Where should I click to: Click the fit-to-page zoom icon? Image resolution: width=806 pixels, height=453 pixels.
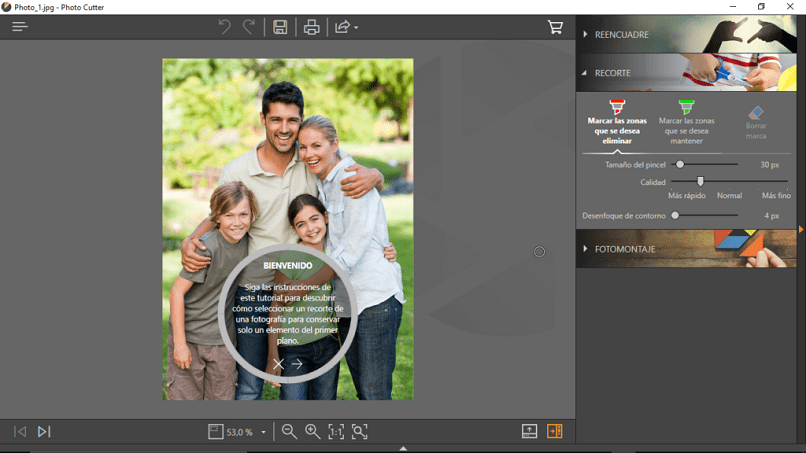pyautogui.click(x=215, y=431)
